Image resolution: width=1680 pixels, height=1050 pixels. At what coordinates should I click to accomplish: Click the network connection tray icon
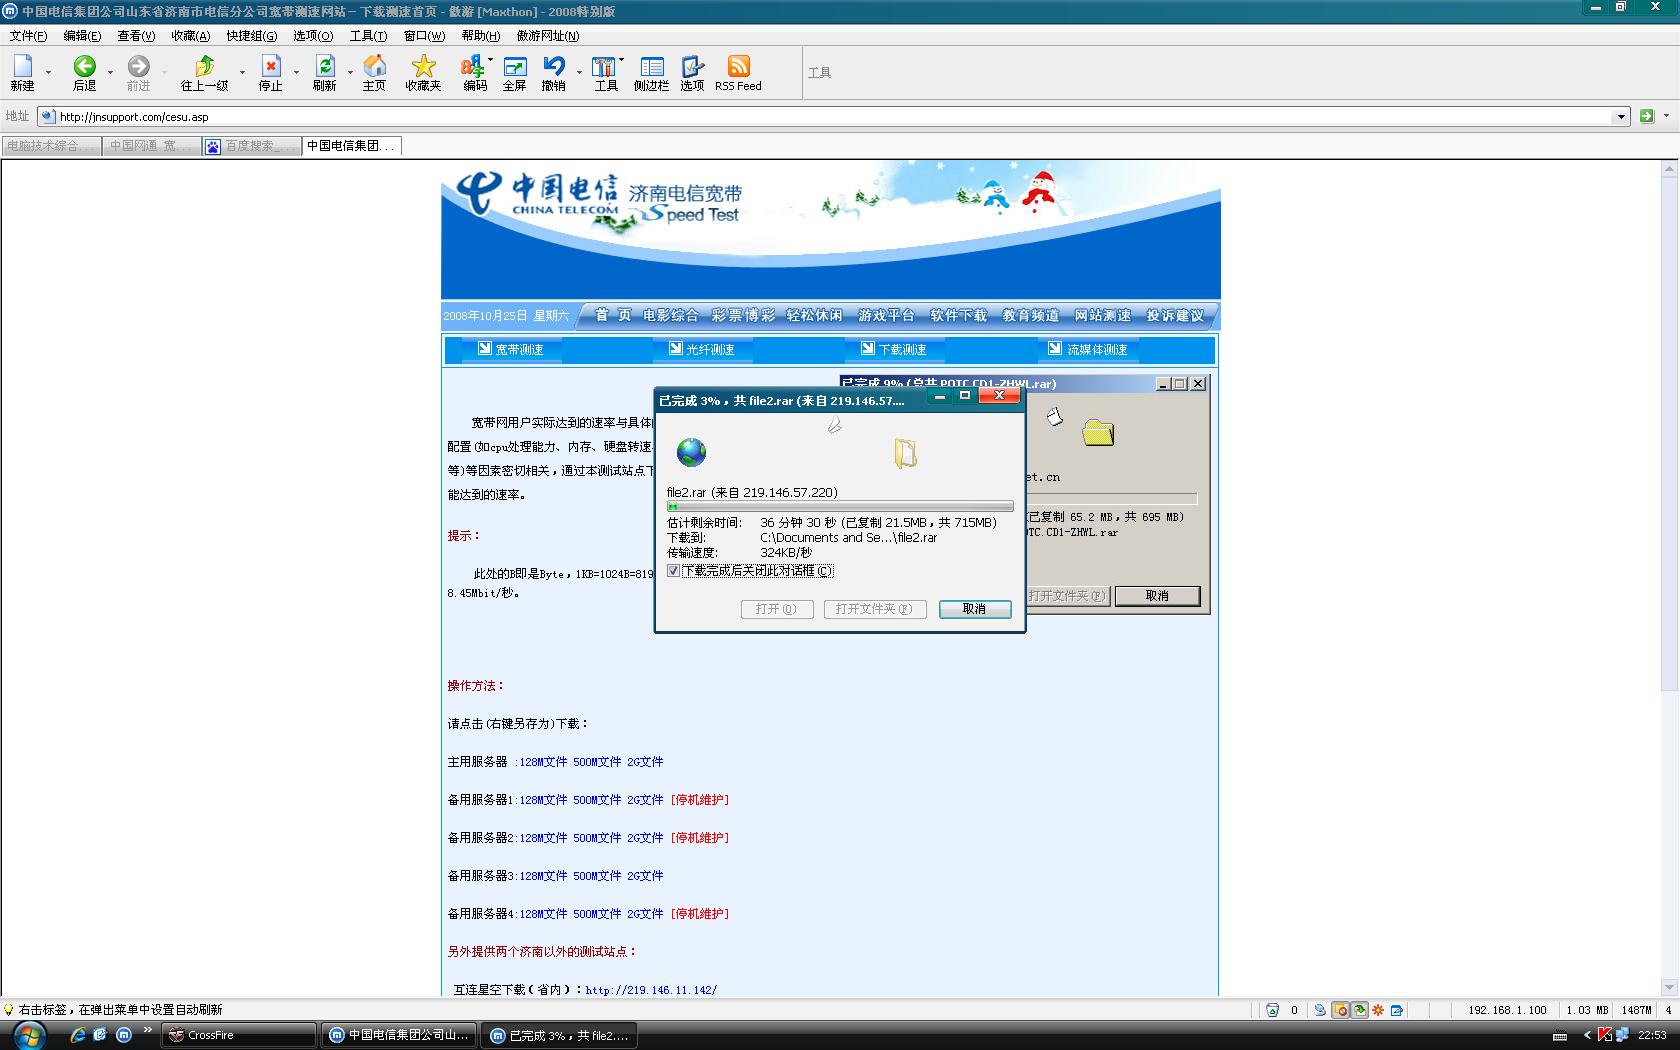pyautogui.click(x=1622, y=1035)
